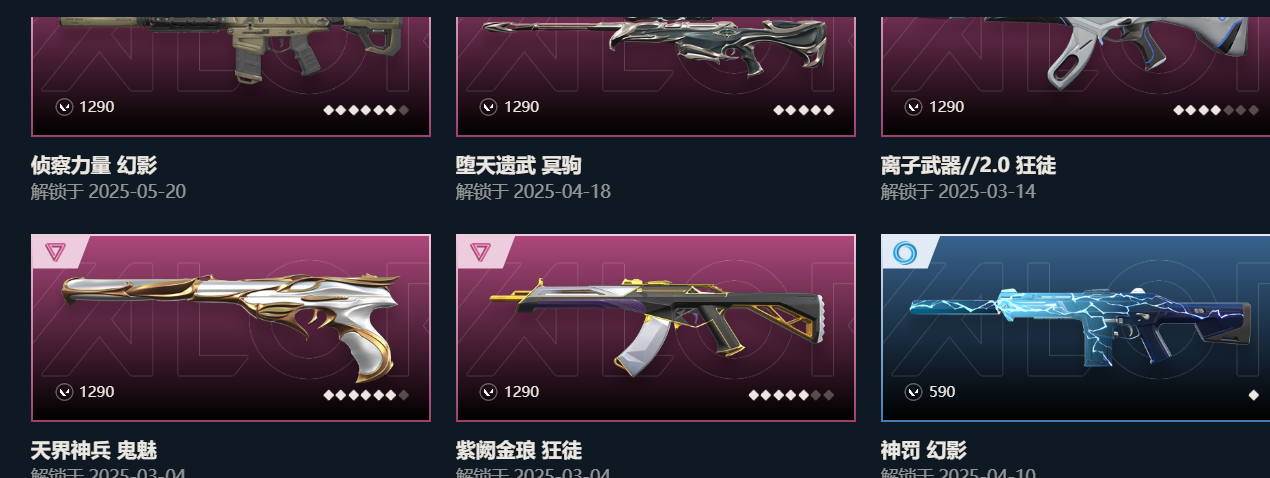This screenshot has width=1270, height=478.
Task: Click the VP currency icon on 天界神兵 鬼魅 card
Action: coord(65,392)
